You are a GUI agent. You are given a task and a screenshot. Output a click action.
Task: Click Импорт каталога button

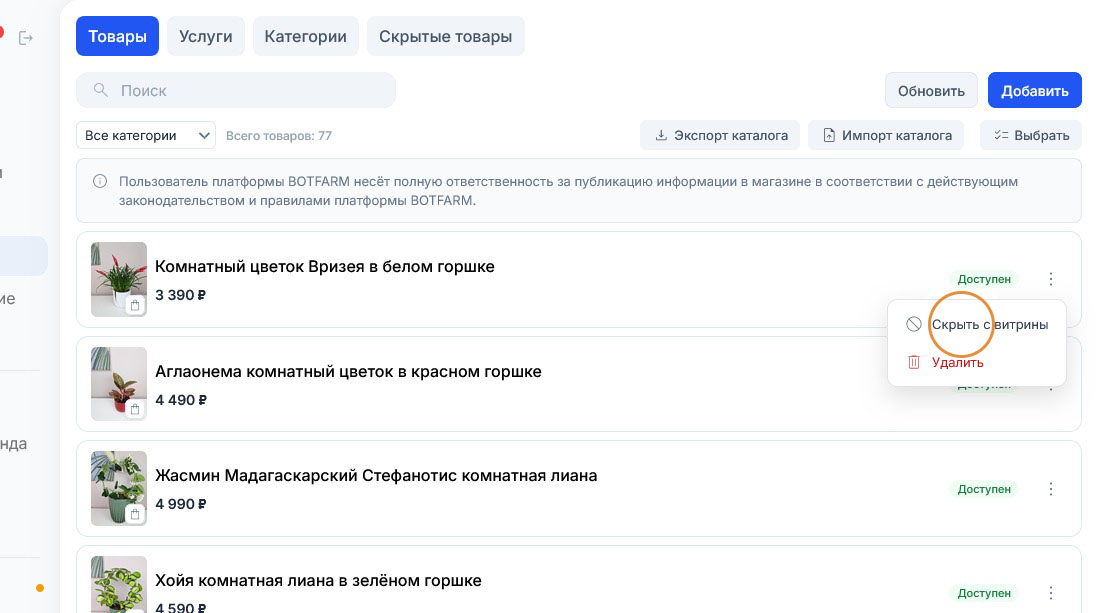(x=886, y=135)
